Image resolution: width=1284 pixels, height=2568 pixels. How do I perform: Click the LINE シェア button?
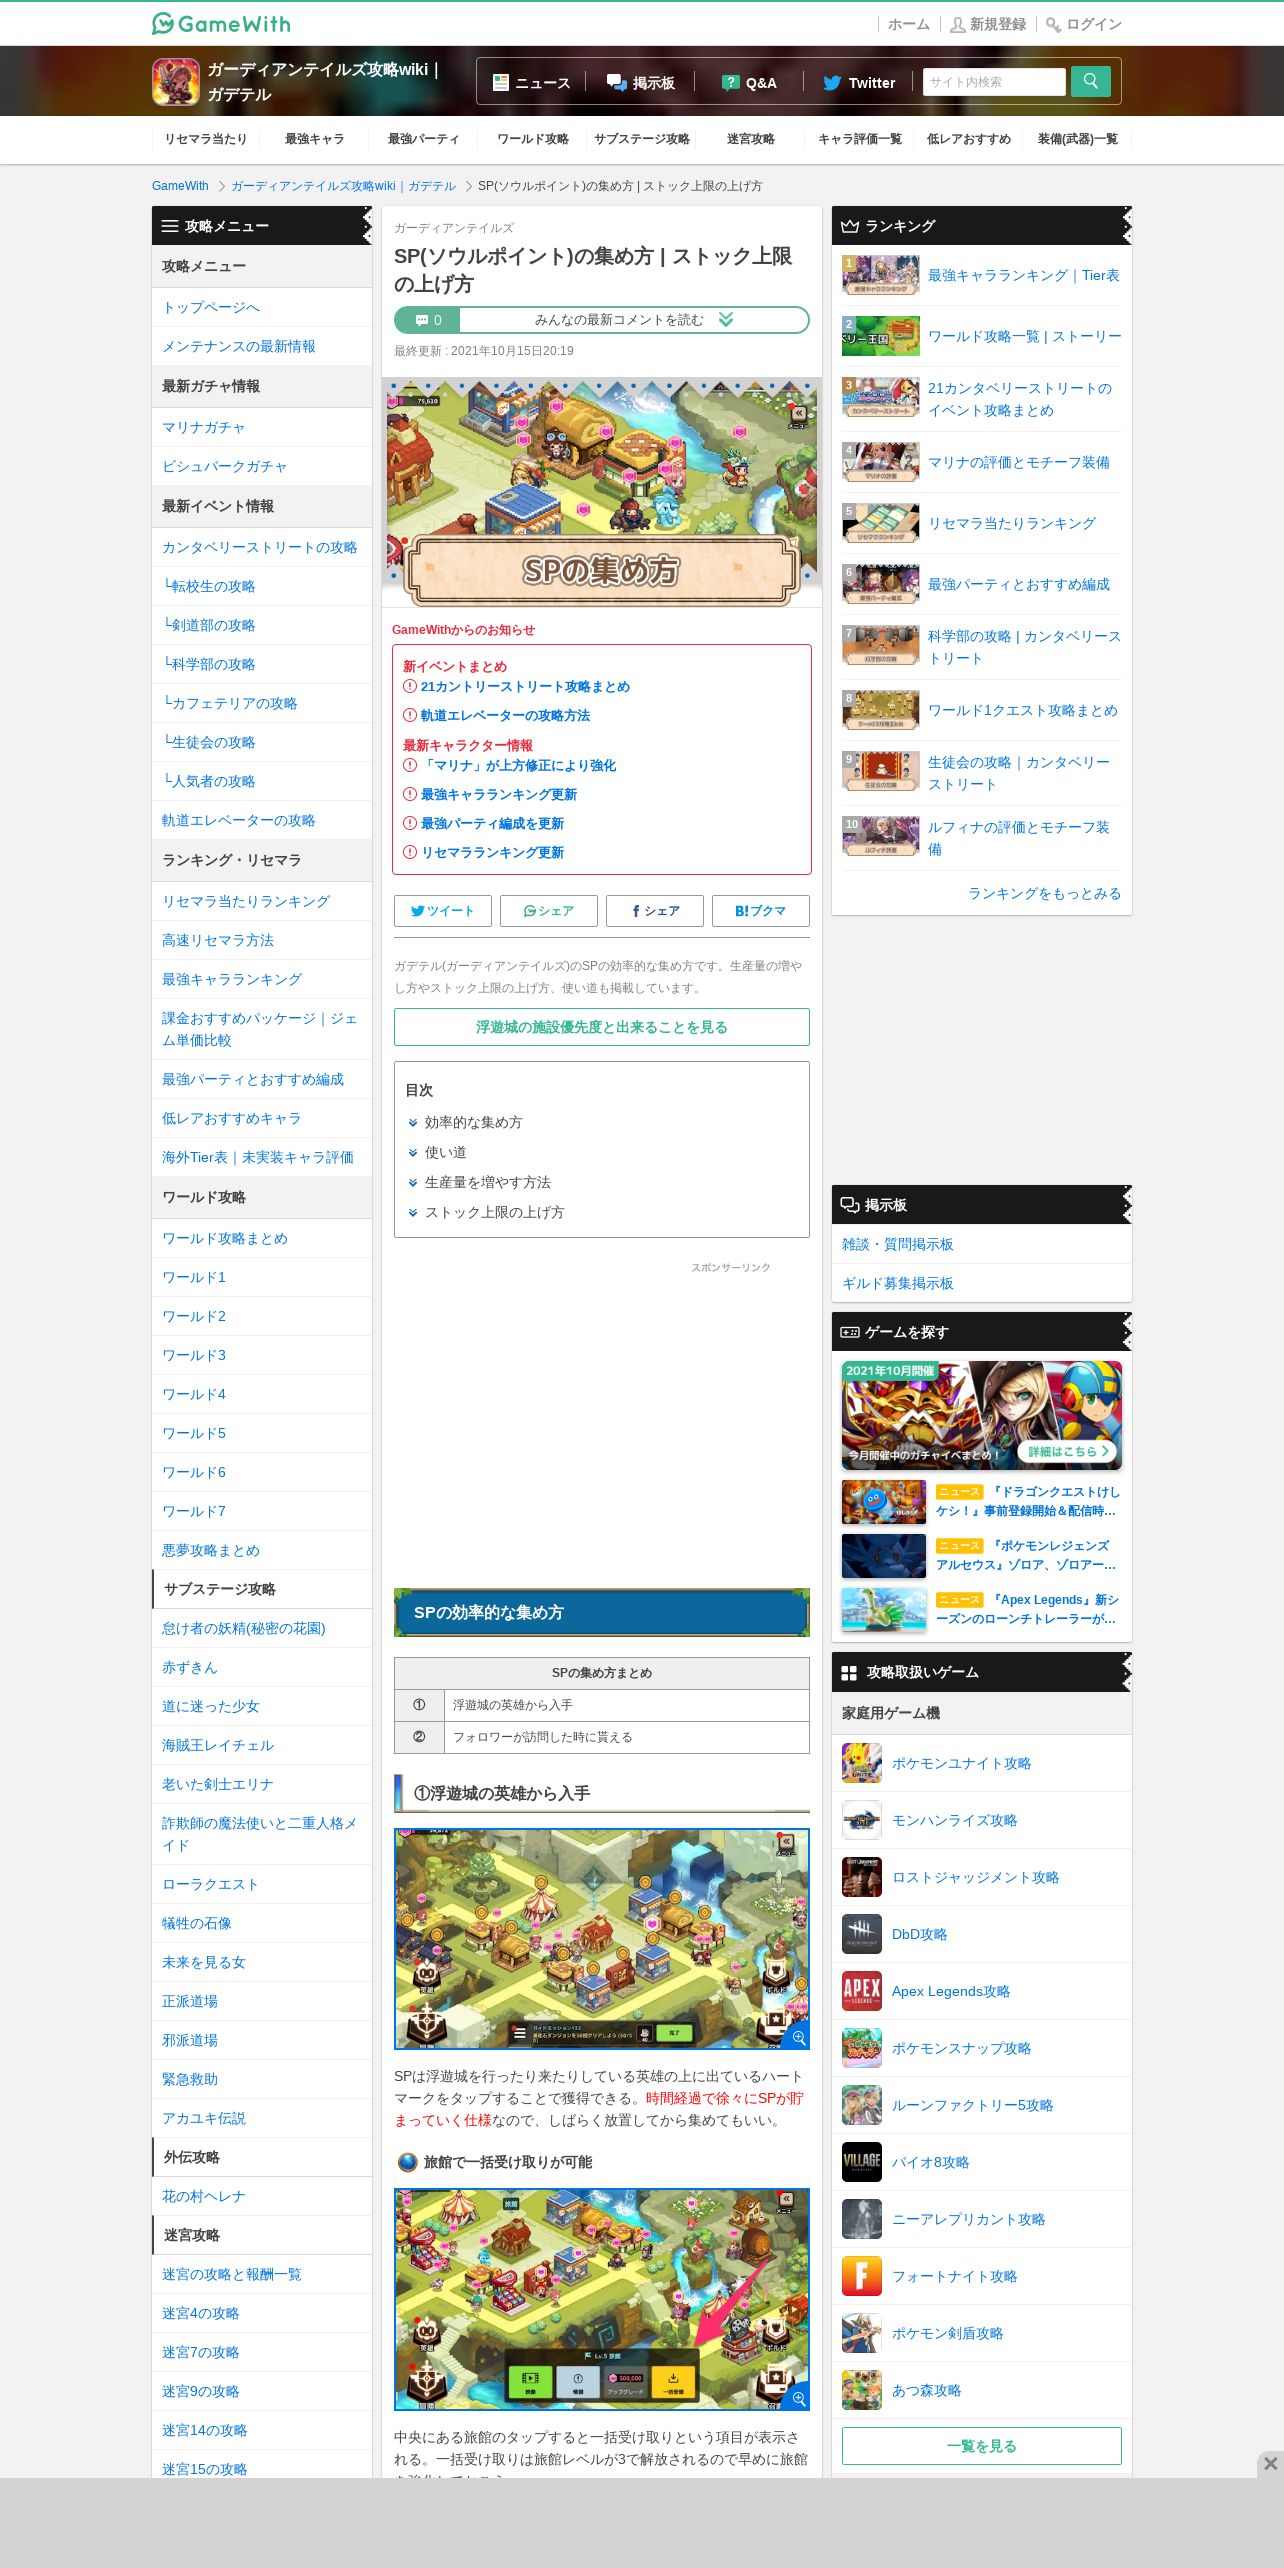coord(548,911)
